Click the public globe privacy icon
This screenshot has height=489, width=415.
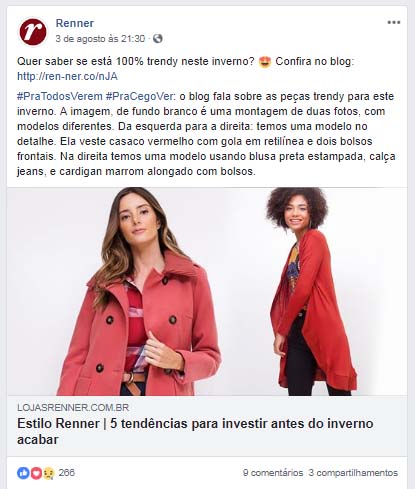click(158, 39)
